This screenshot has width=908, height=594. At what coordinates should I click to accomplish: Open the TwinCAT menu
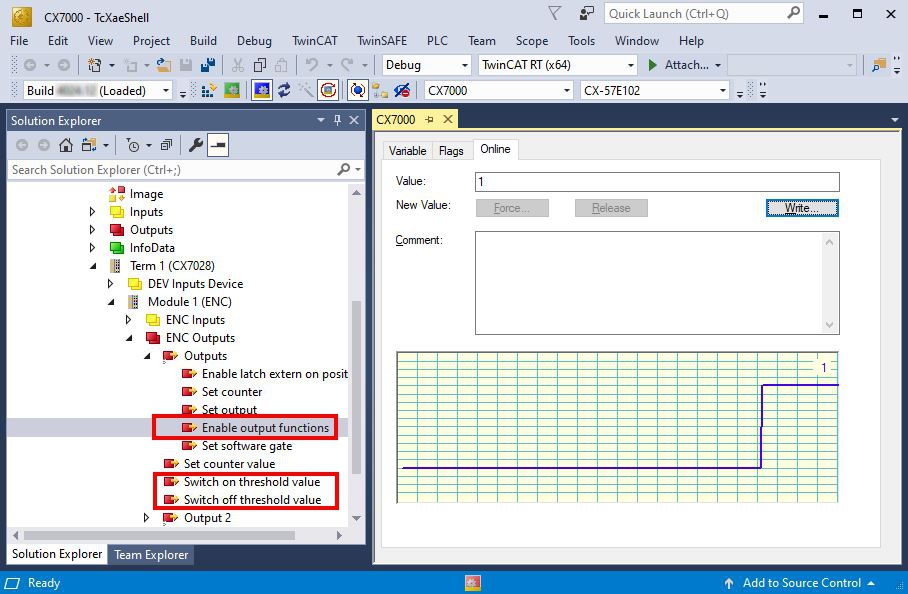[x=314, y=41]
